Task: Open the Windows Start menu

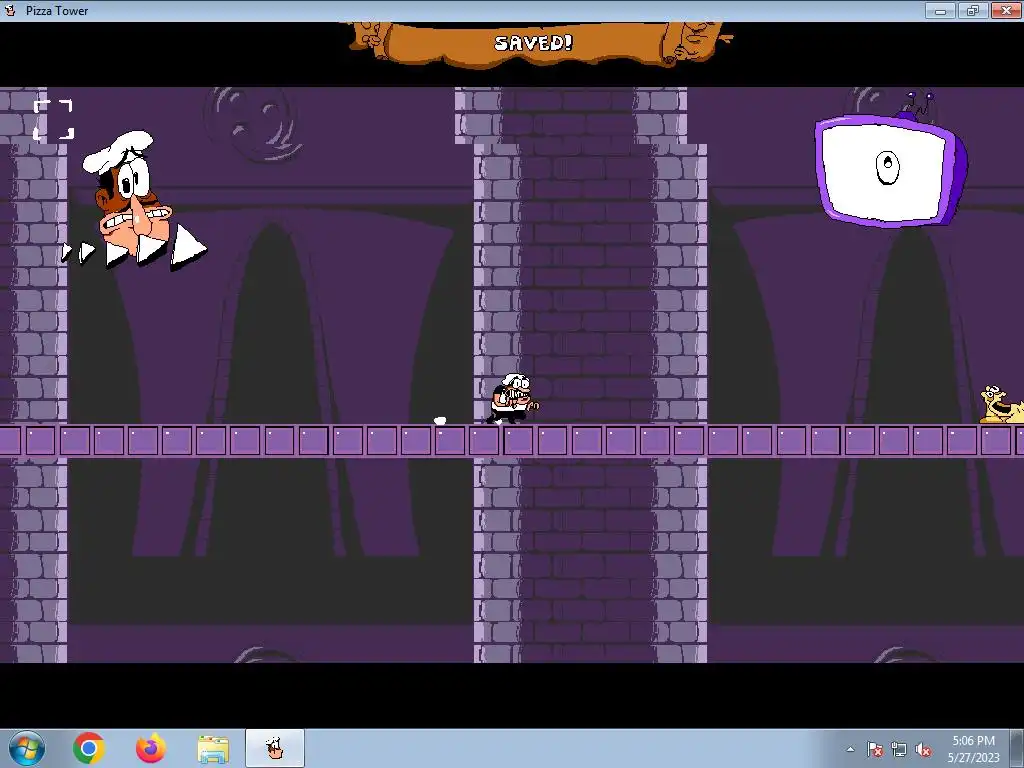Action: tap(27, 748)
